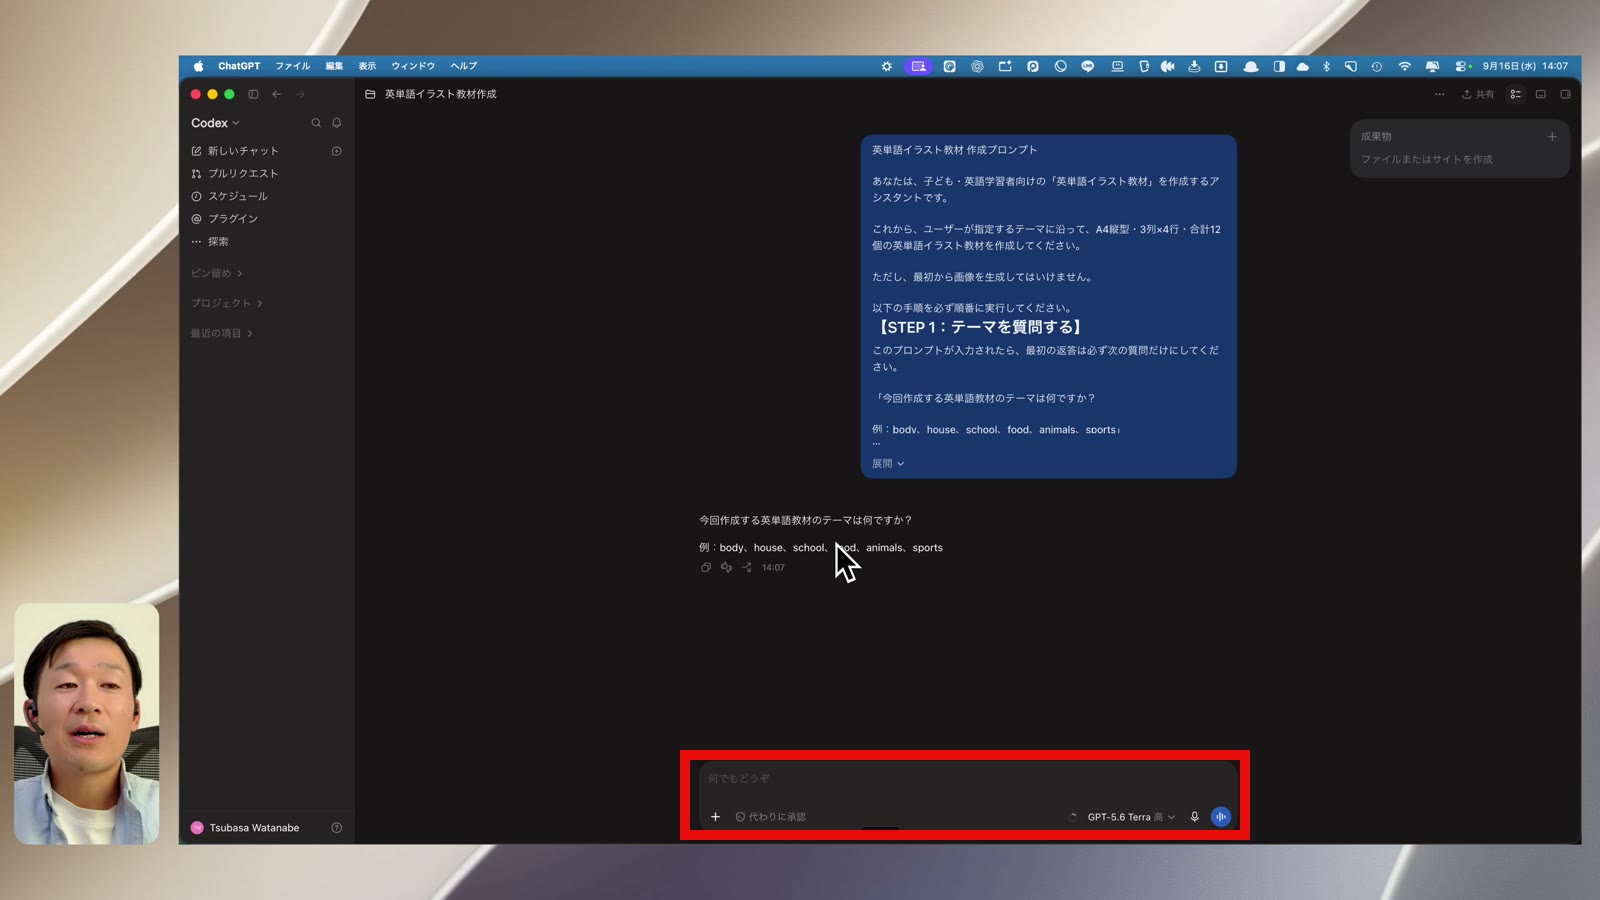This screenshot has width=1600, height=900.
Task: Open プルリクエスト in the sidebar
Action: coord(235,173)
